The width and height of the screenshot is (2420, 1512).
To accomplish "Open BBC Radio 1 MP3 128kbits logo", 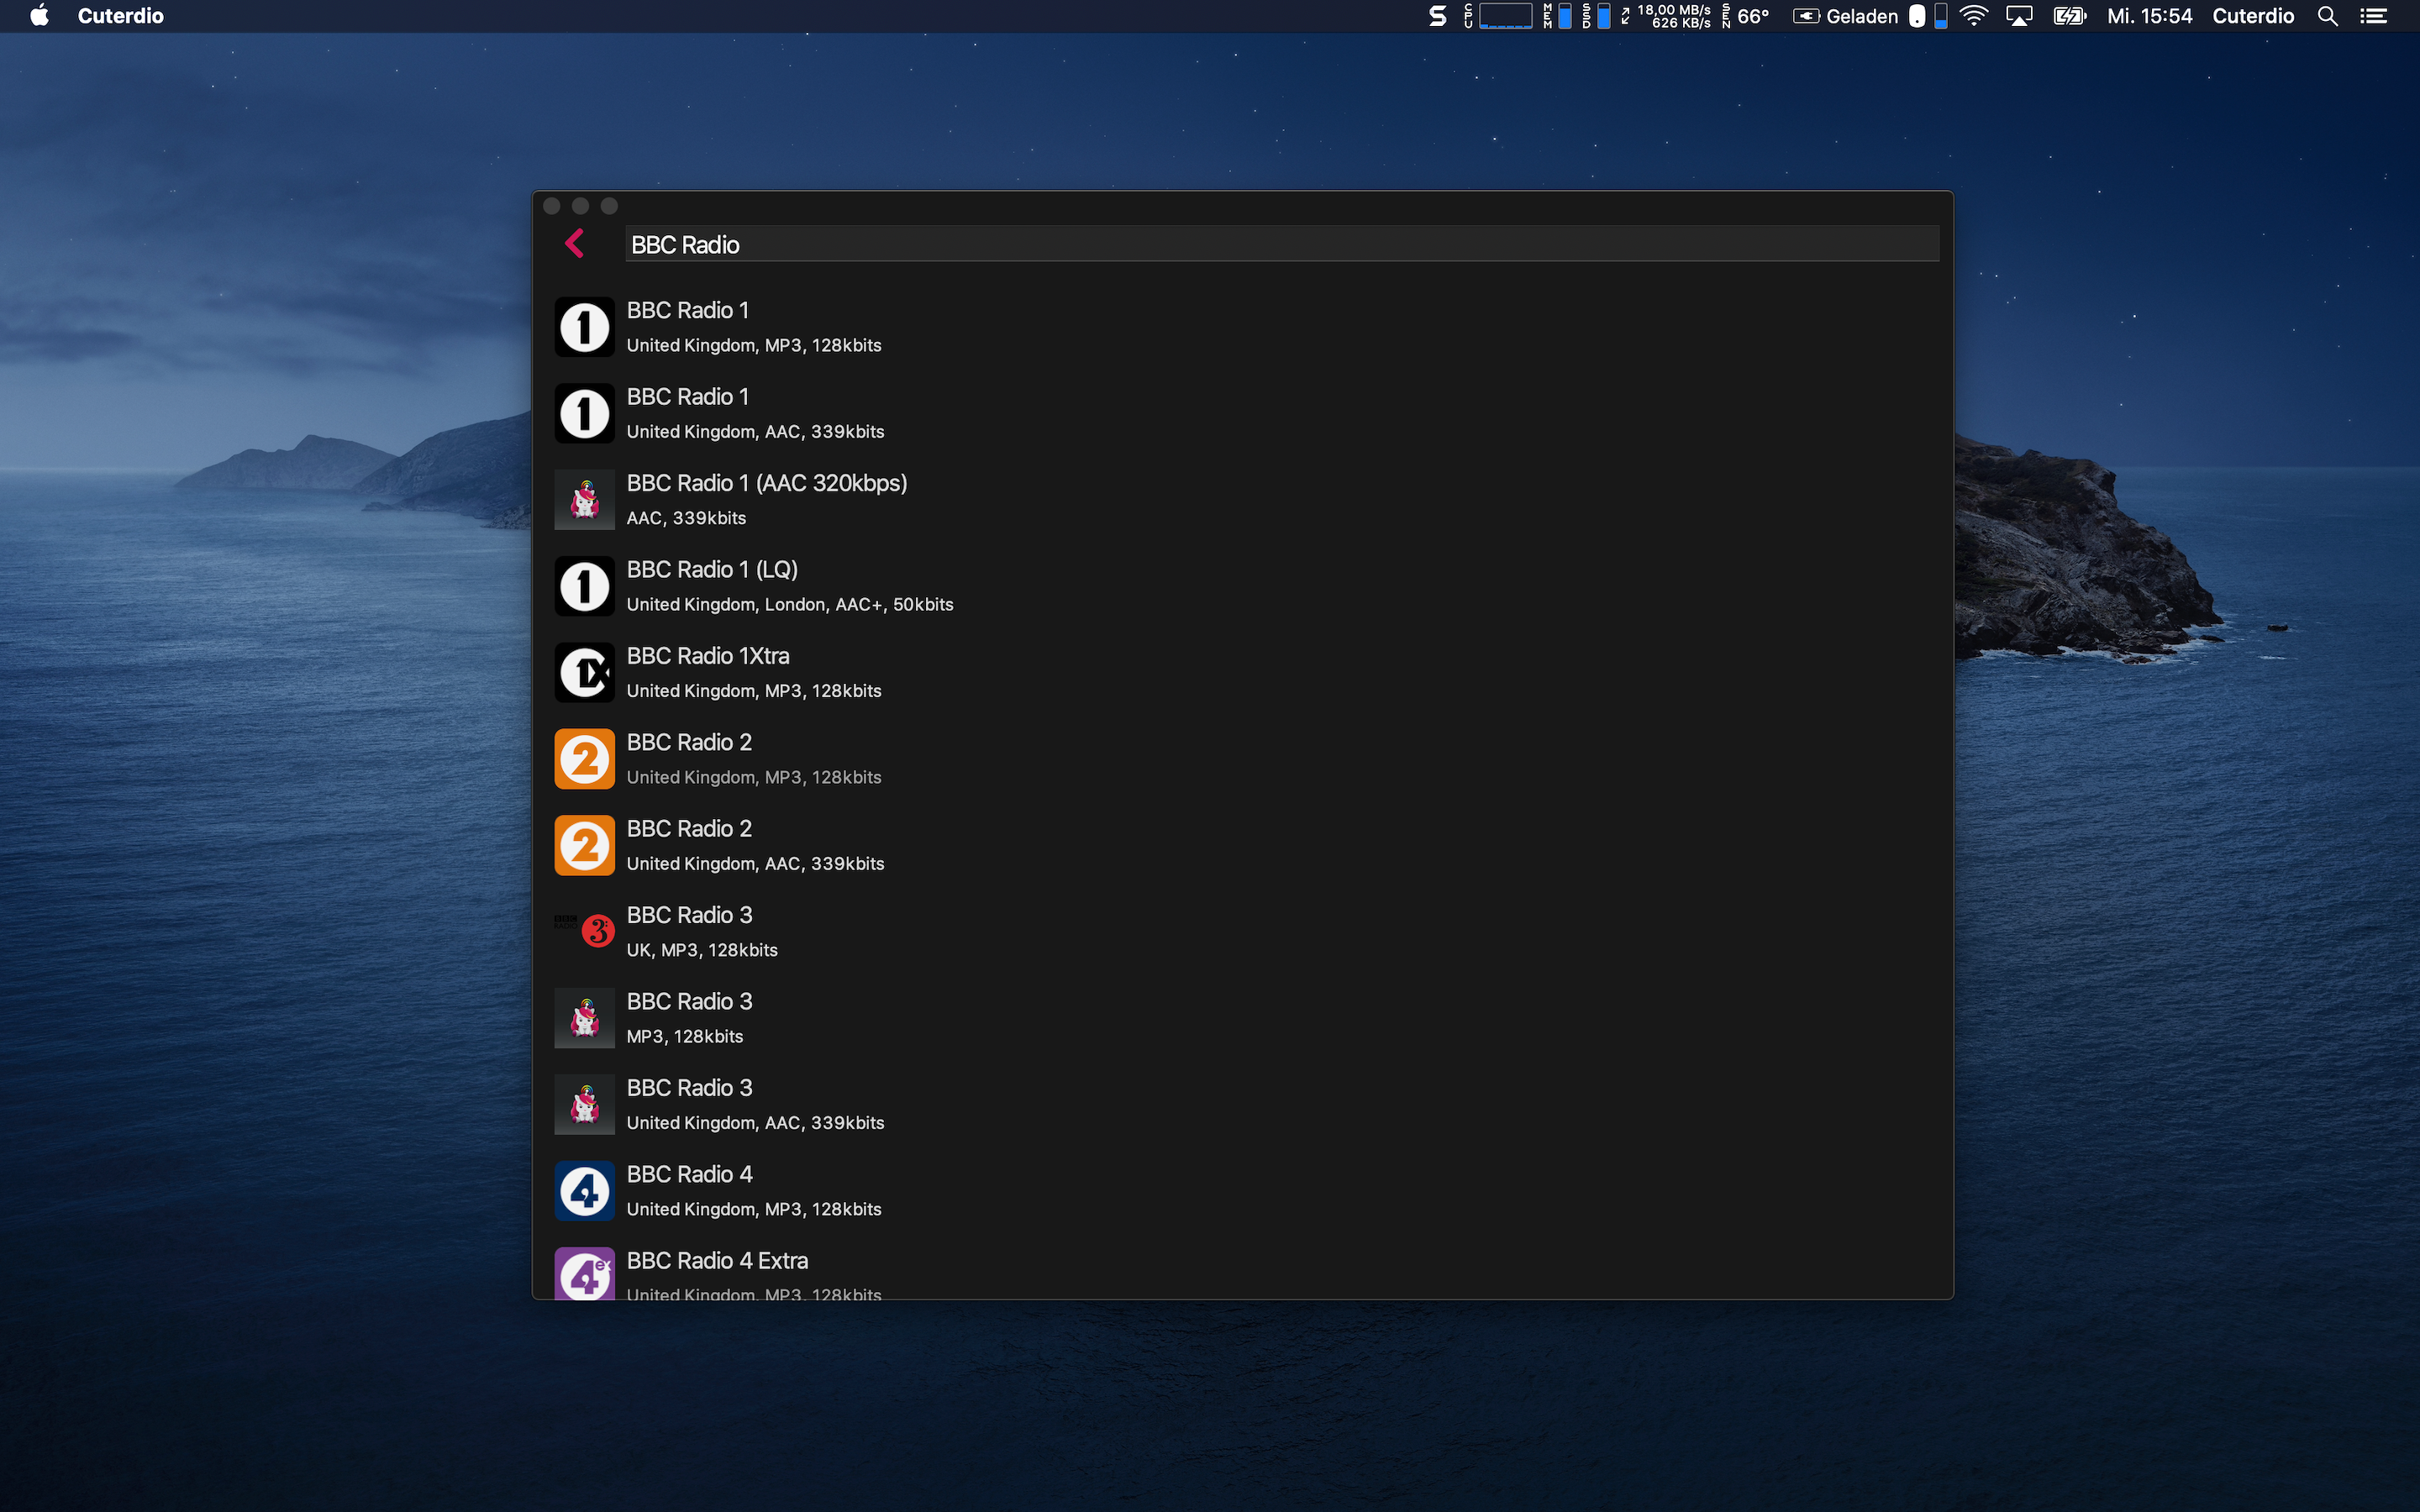I will [585, 327].
